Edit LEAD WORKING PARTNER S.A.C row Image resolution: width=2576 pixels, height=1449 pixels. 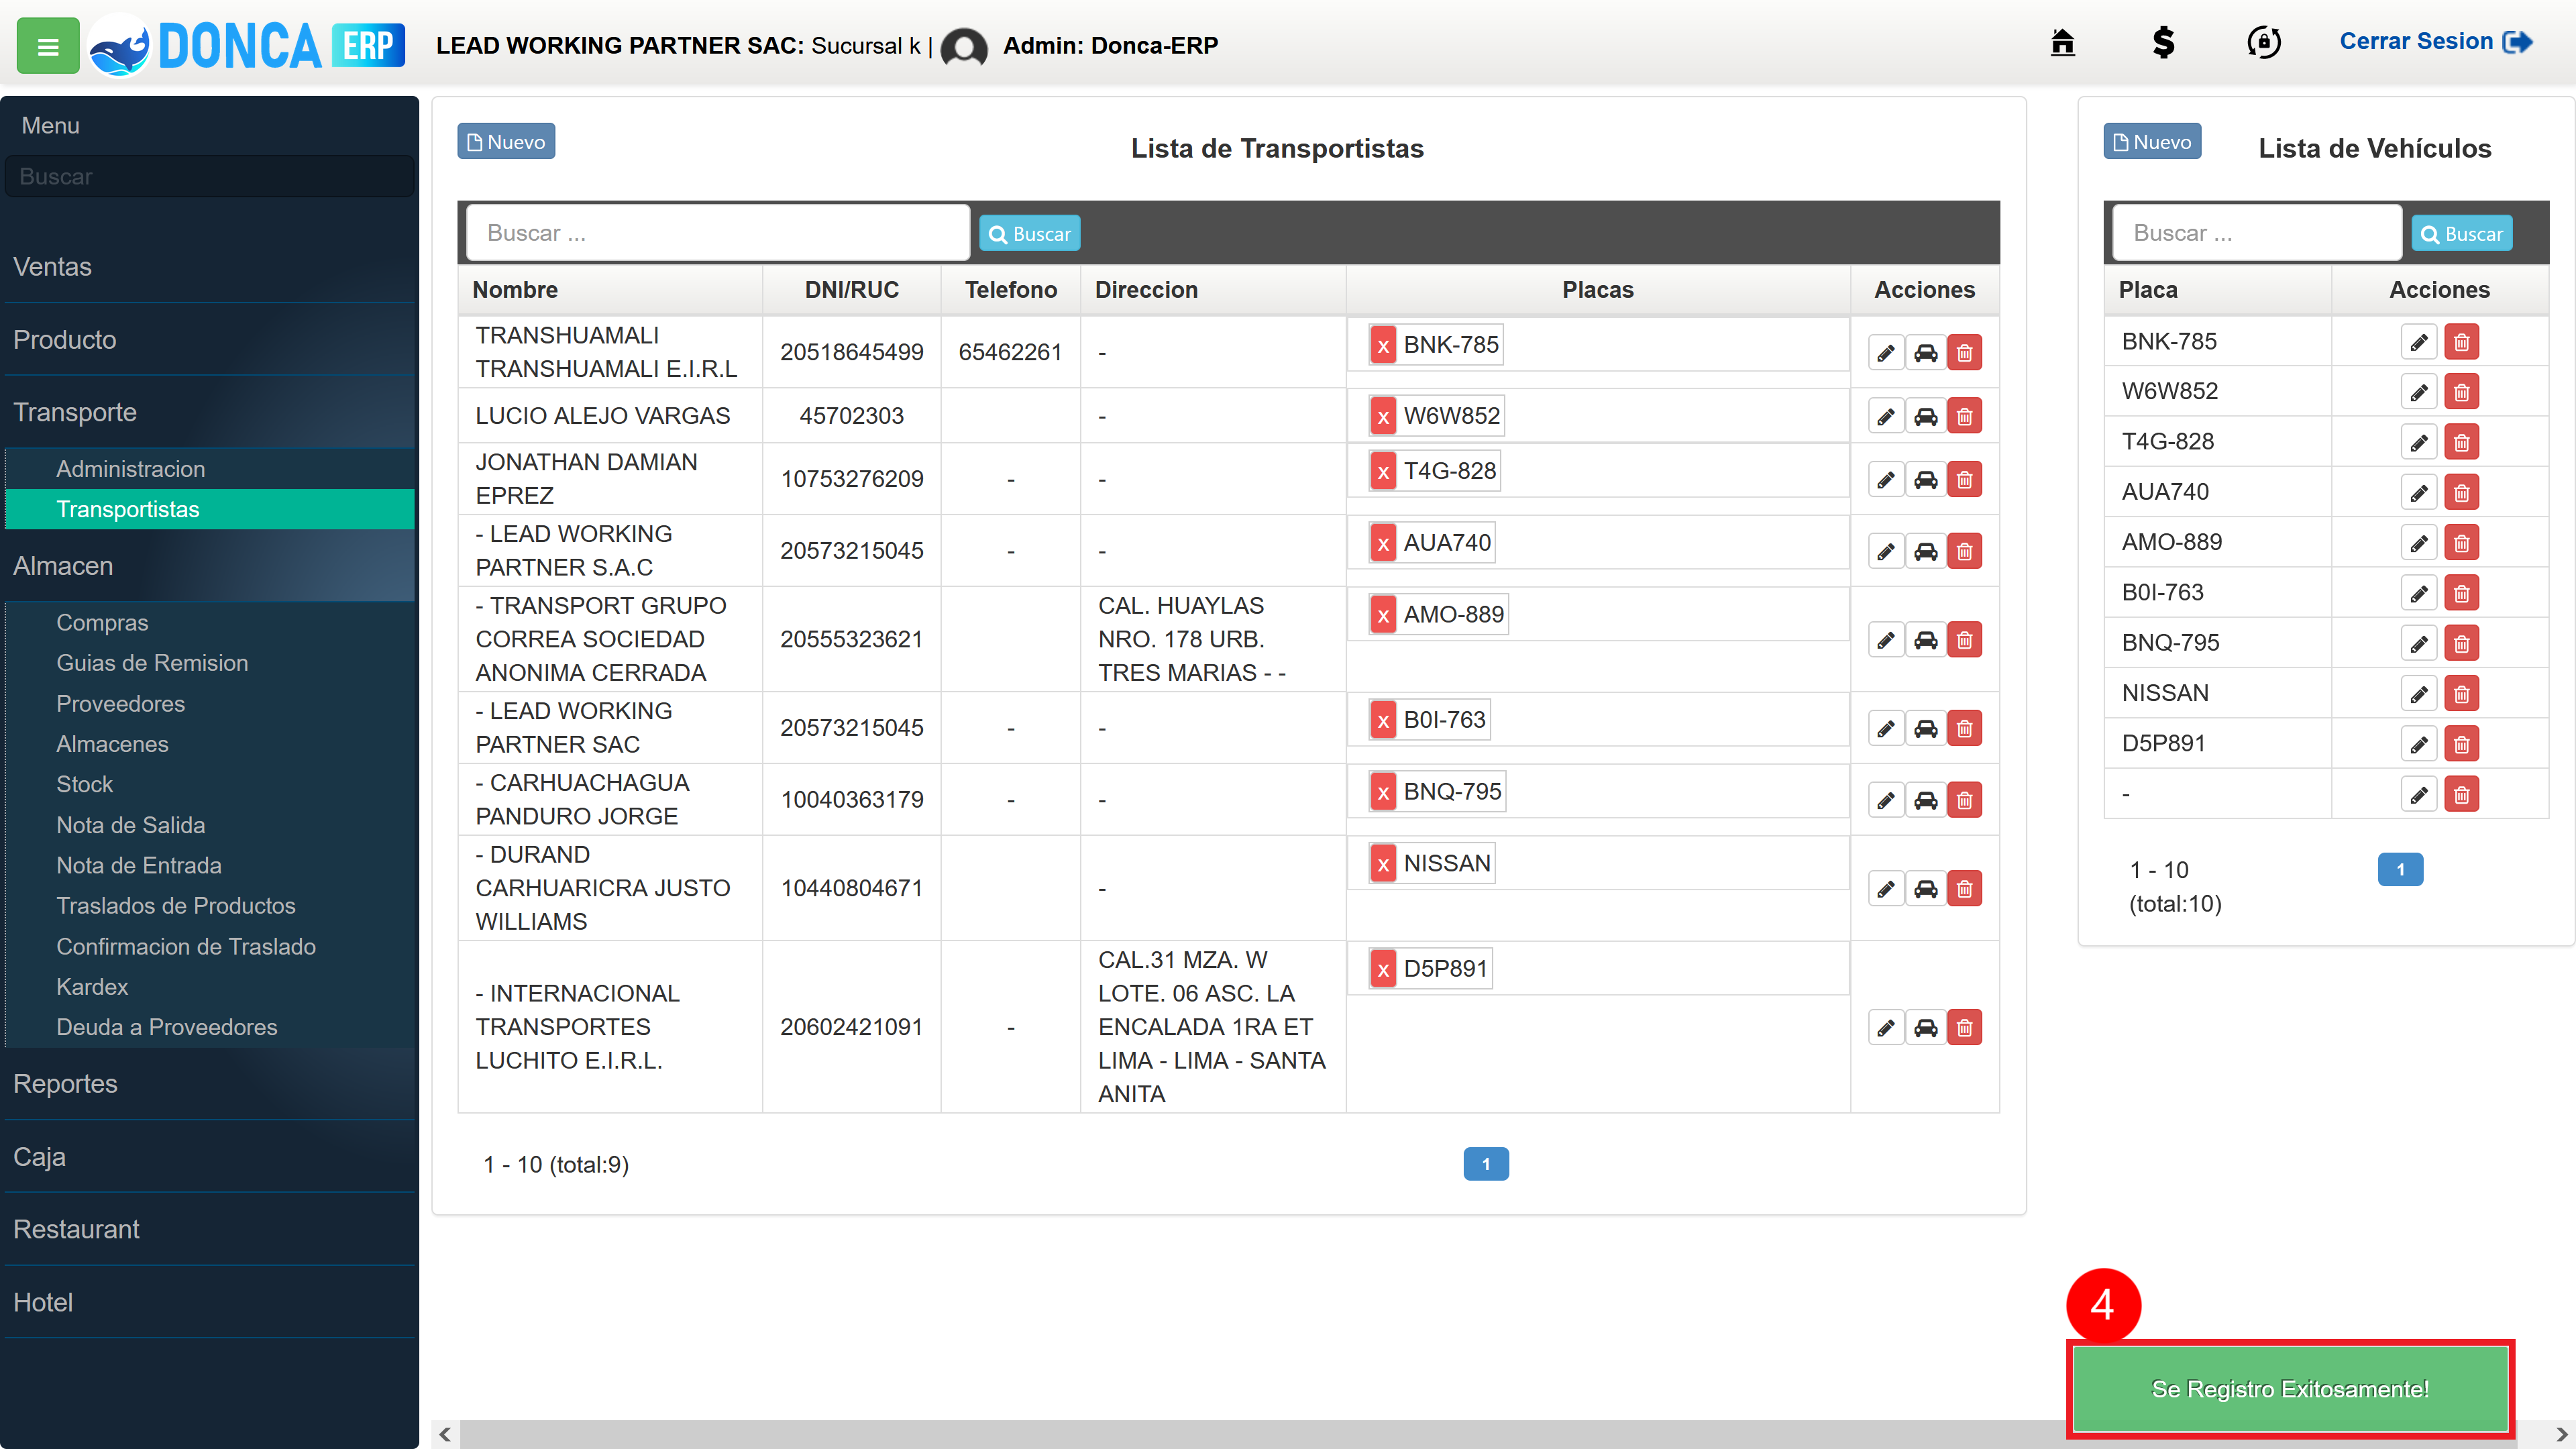pyautogui.click(x=1885, y=551)
